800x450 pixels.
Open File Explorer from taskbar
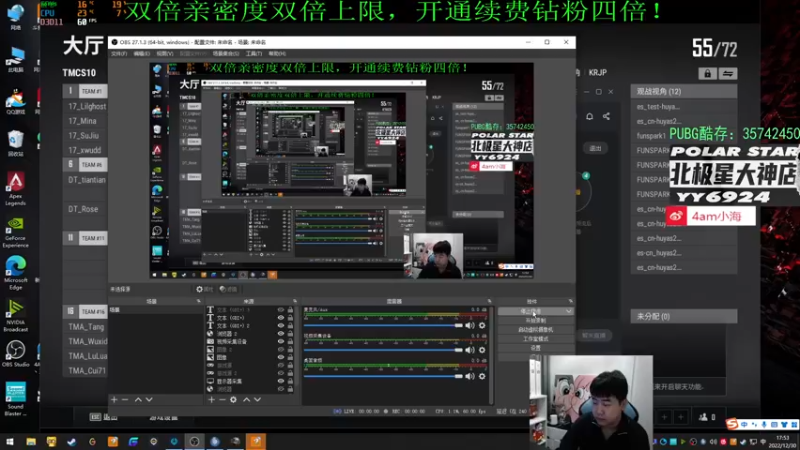pos(31,441)
